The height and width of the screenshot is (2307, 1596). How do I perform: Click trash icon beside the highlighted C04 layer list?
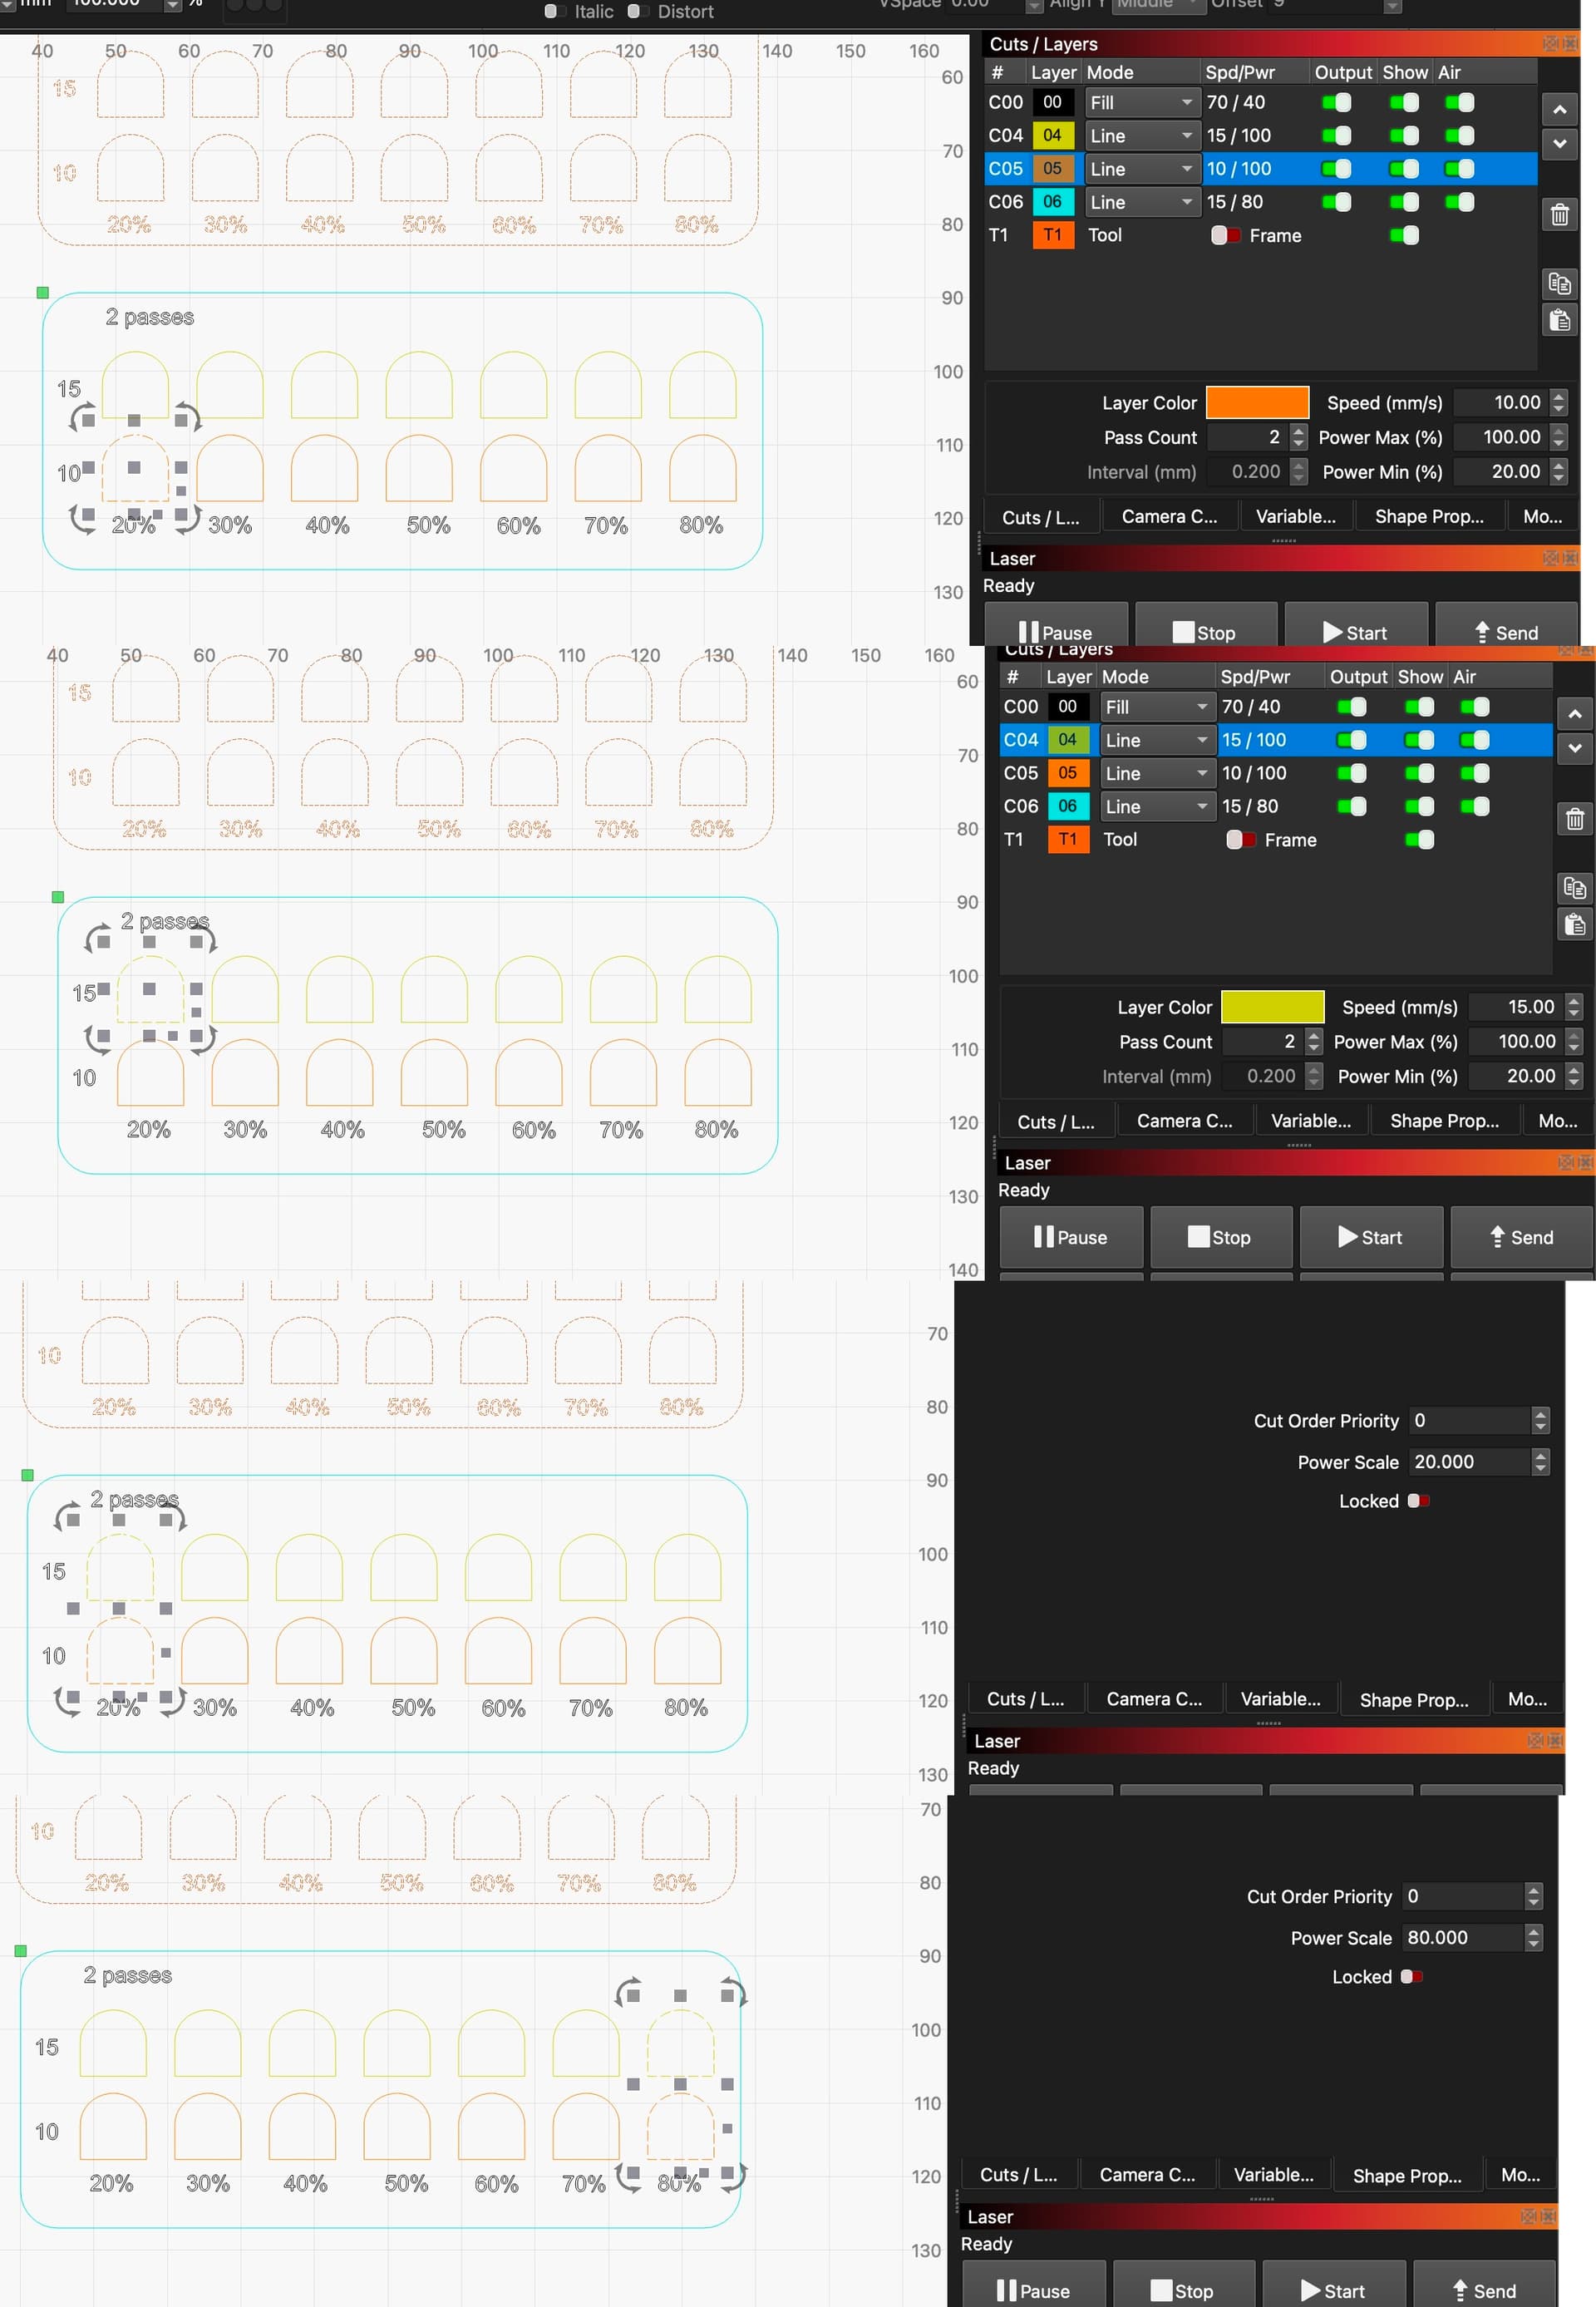(1574, 820)
